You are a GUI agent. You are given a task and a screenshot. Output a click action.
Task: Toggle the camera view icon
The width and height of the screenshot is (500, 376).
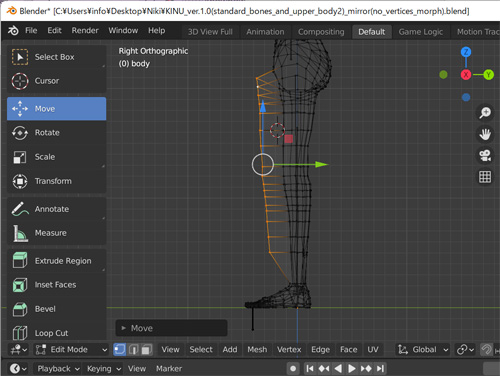(485, 155)
